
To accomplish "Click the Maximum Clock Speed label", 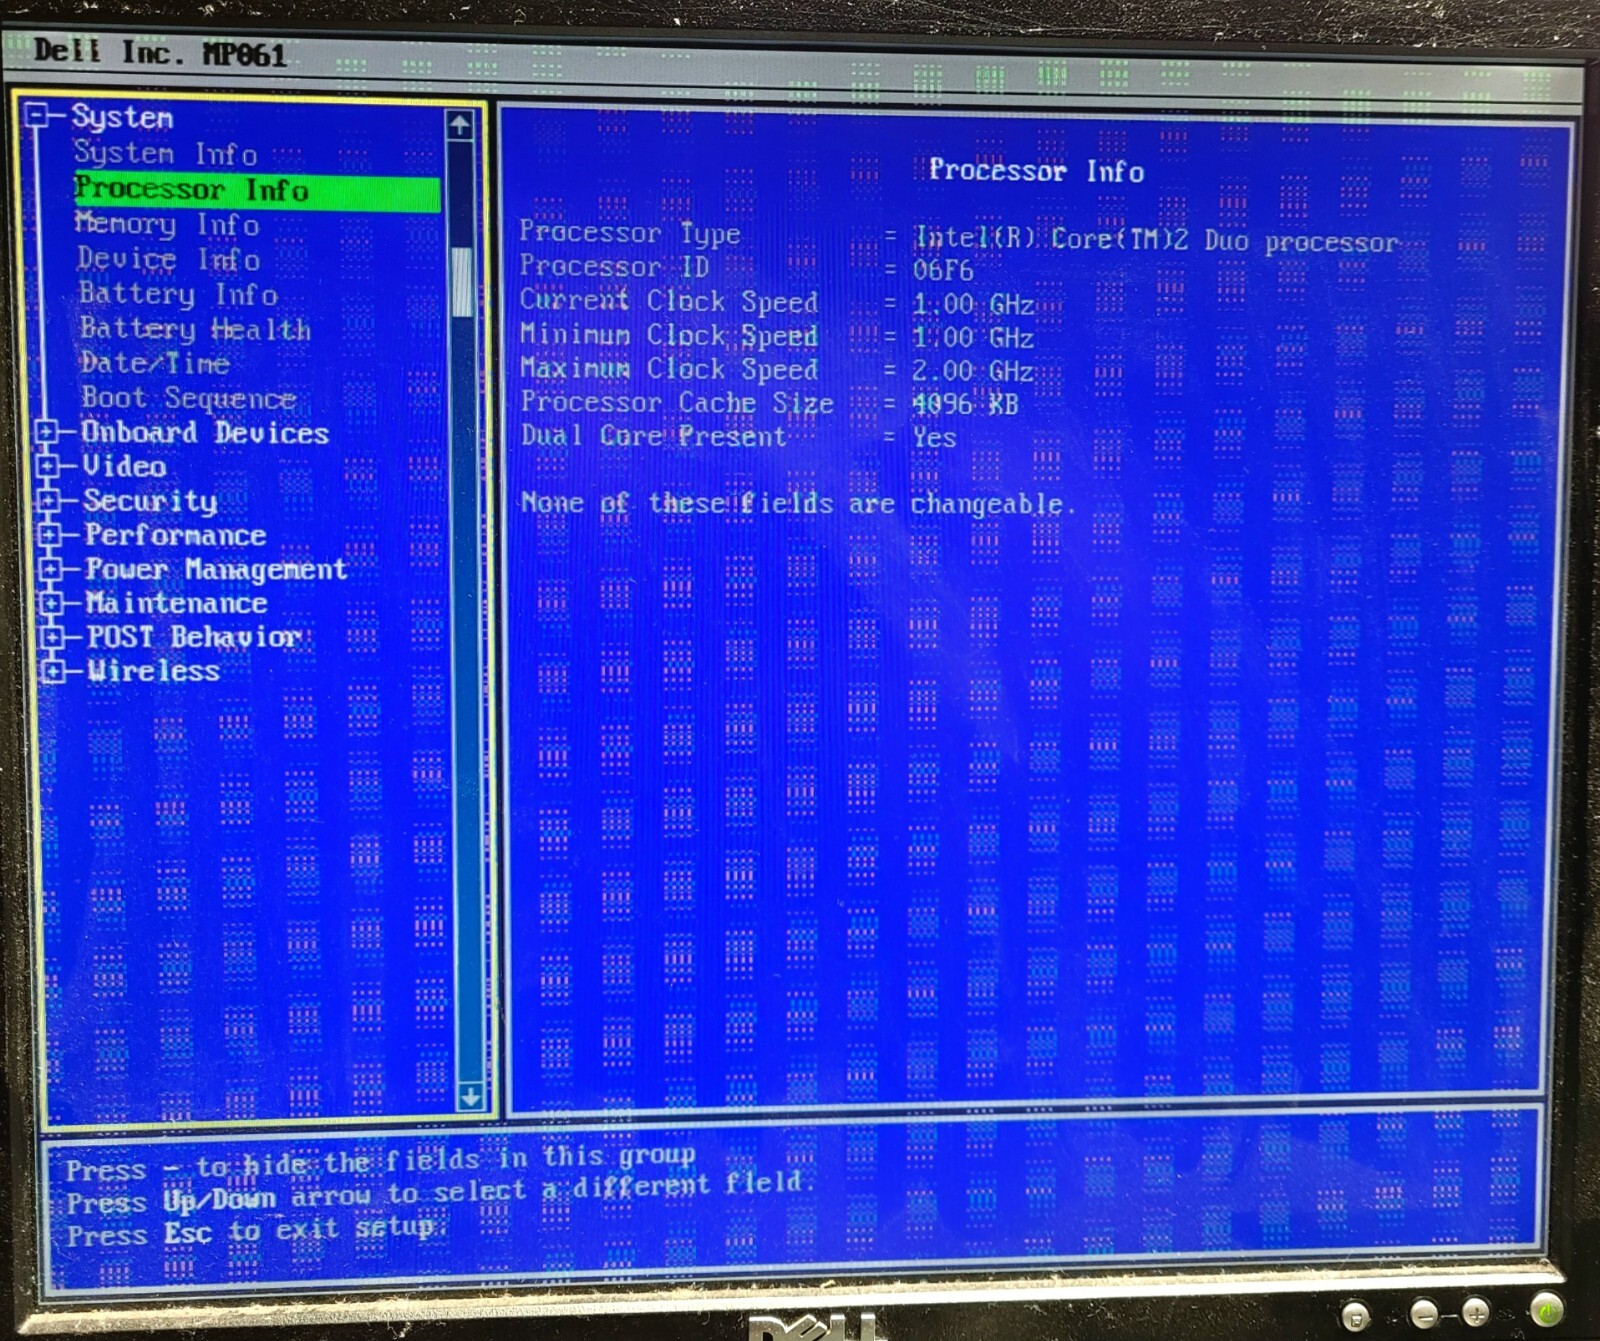I will [x=669, y=369].
